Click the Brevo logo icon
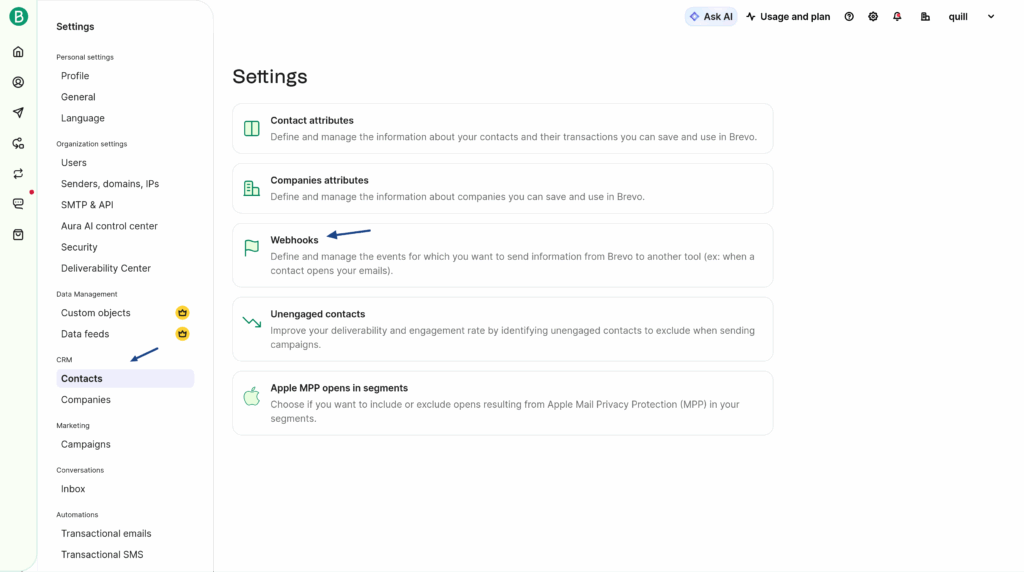 coord(18,16)
